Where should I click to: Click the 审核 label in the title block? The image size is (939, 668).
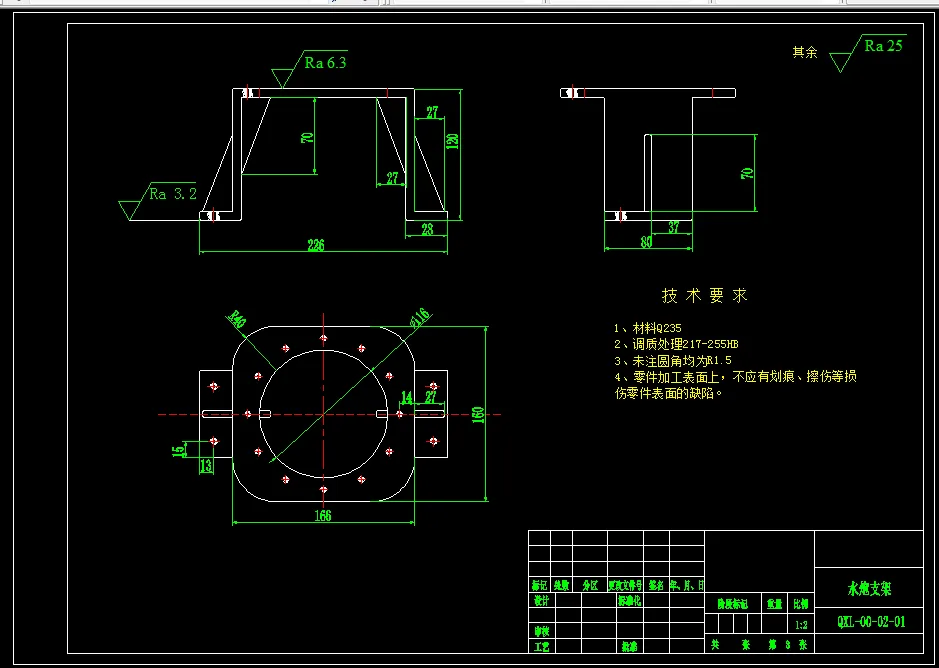pos(541,631)
